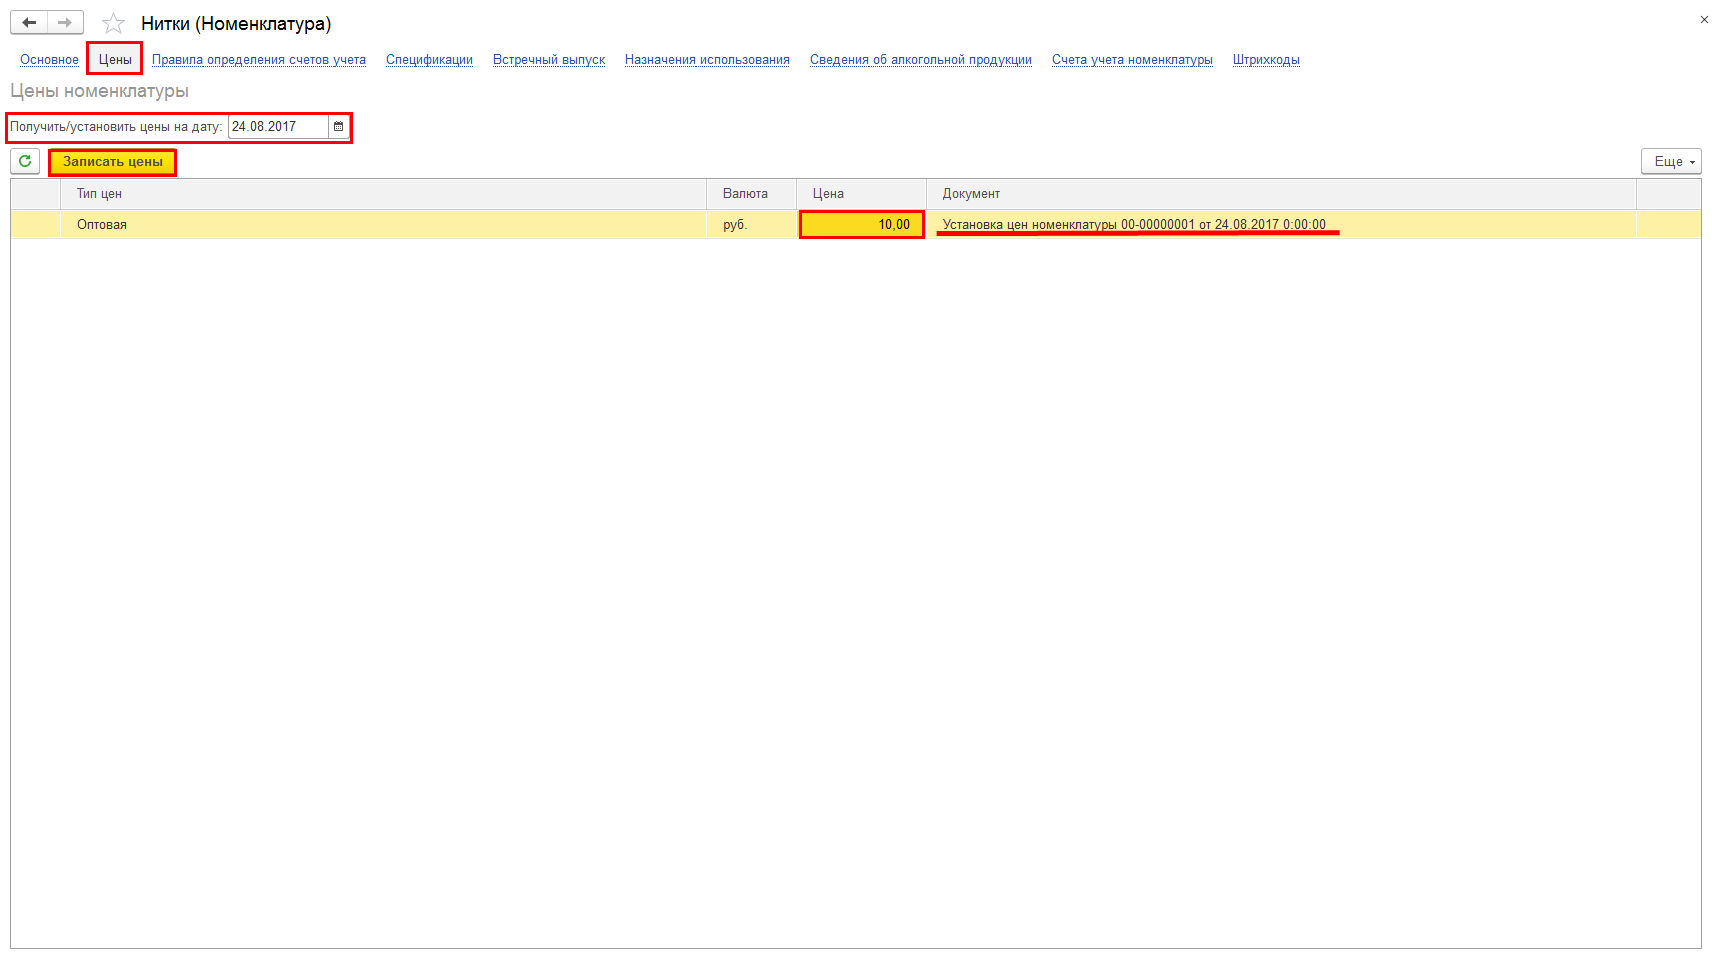Open Назначения использования section
The width and height of the screenshot is (1712, 956).
pyautogui.click(x=707, y=60)
